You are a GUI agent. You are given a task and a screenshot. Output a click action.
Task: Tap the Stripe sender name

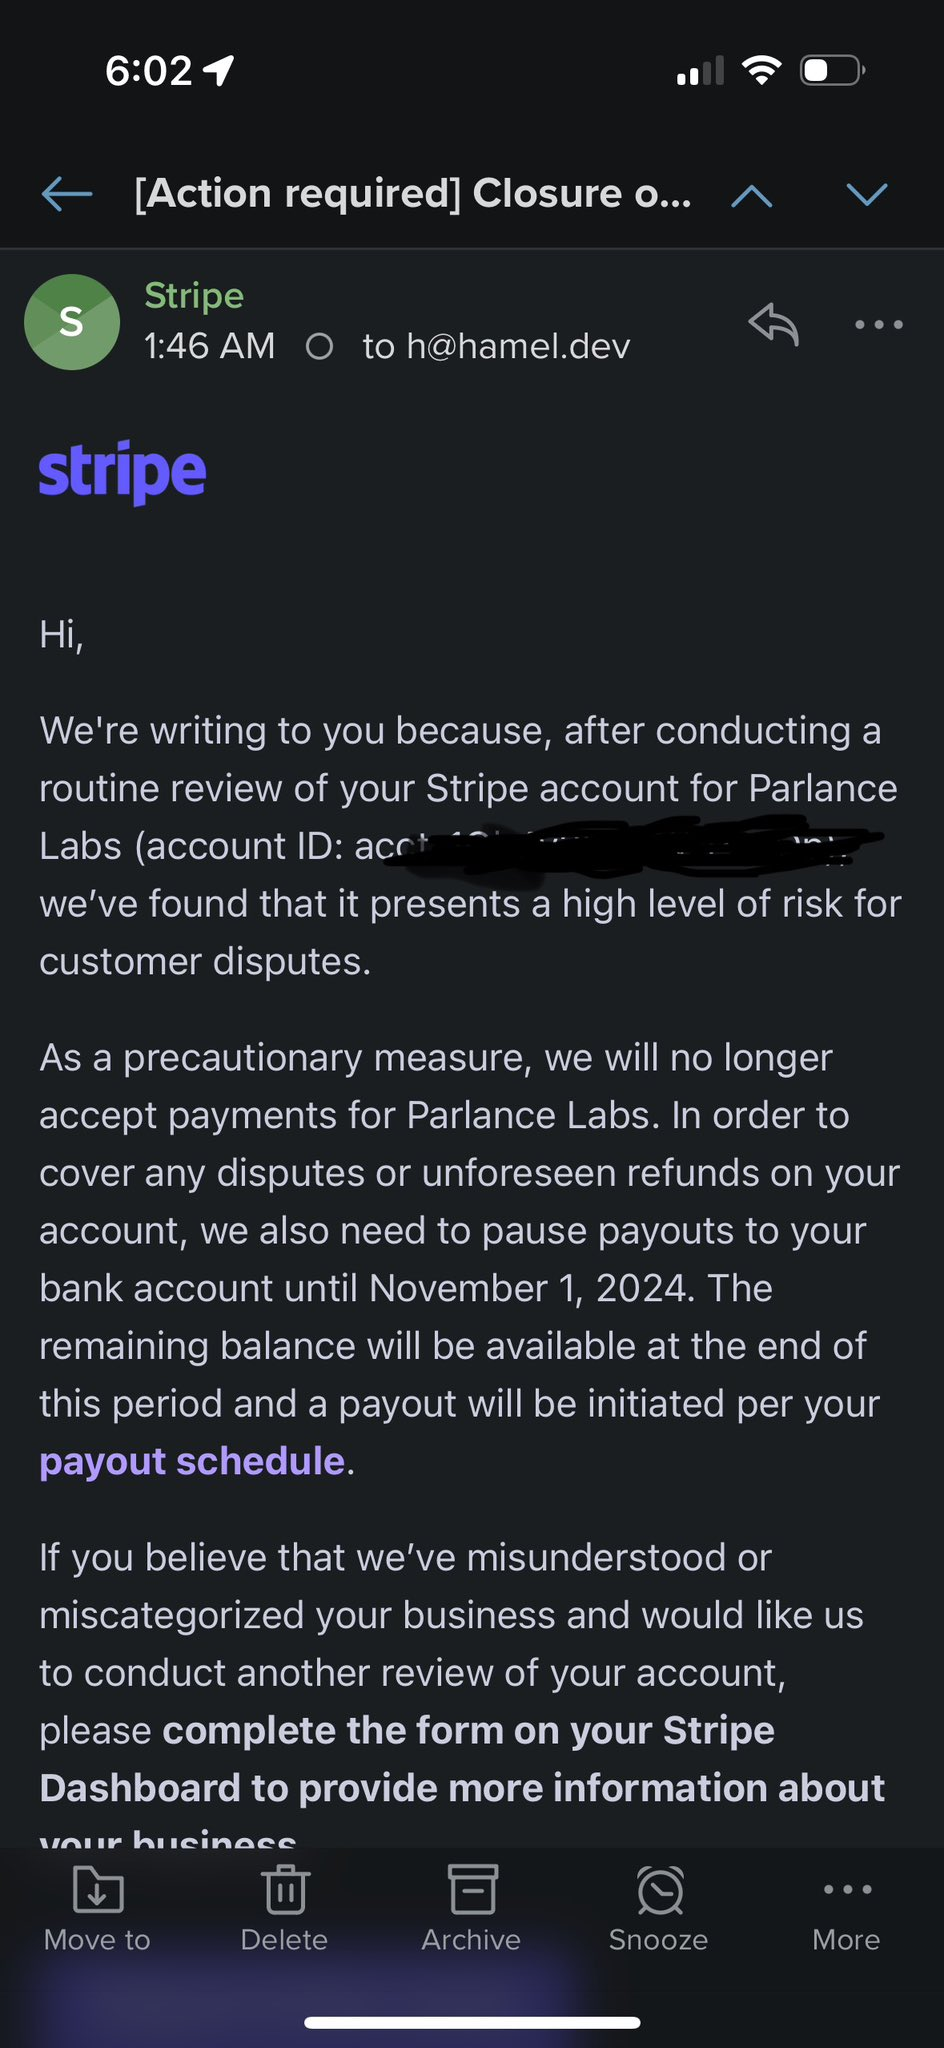194,296
